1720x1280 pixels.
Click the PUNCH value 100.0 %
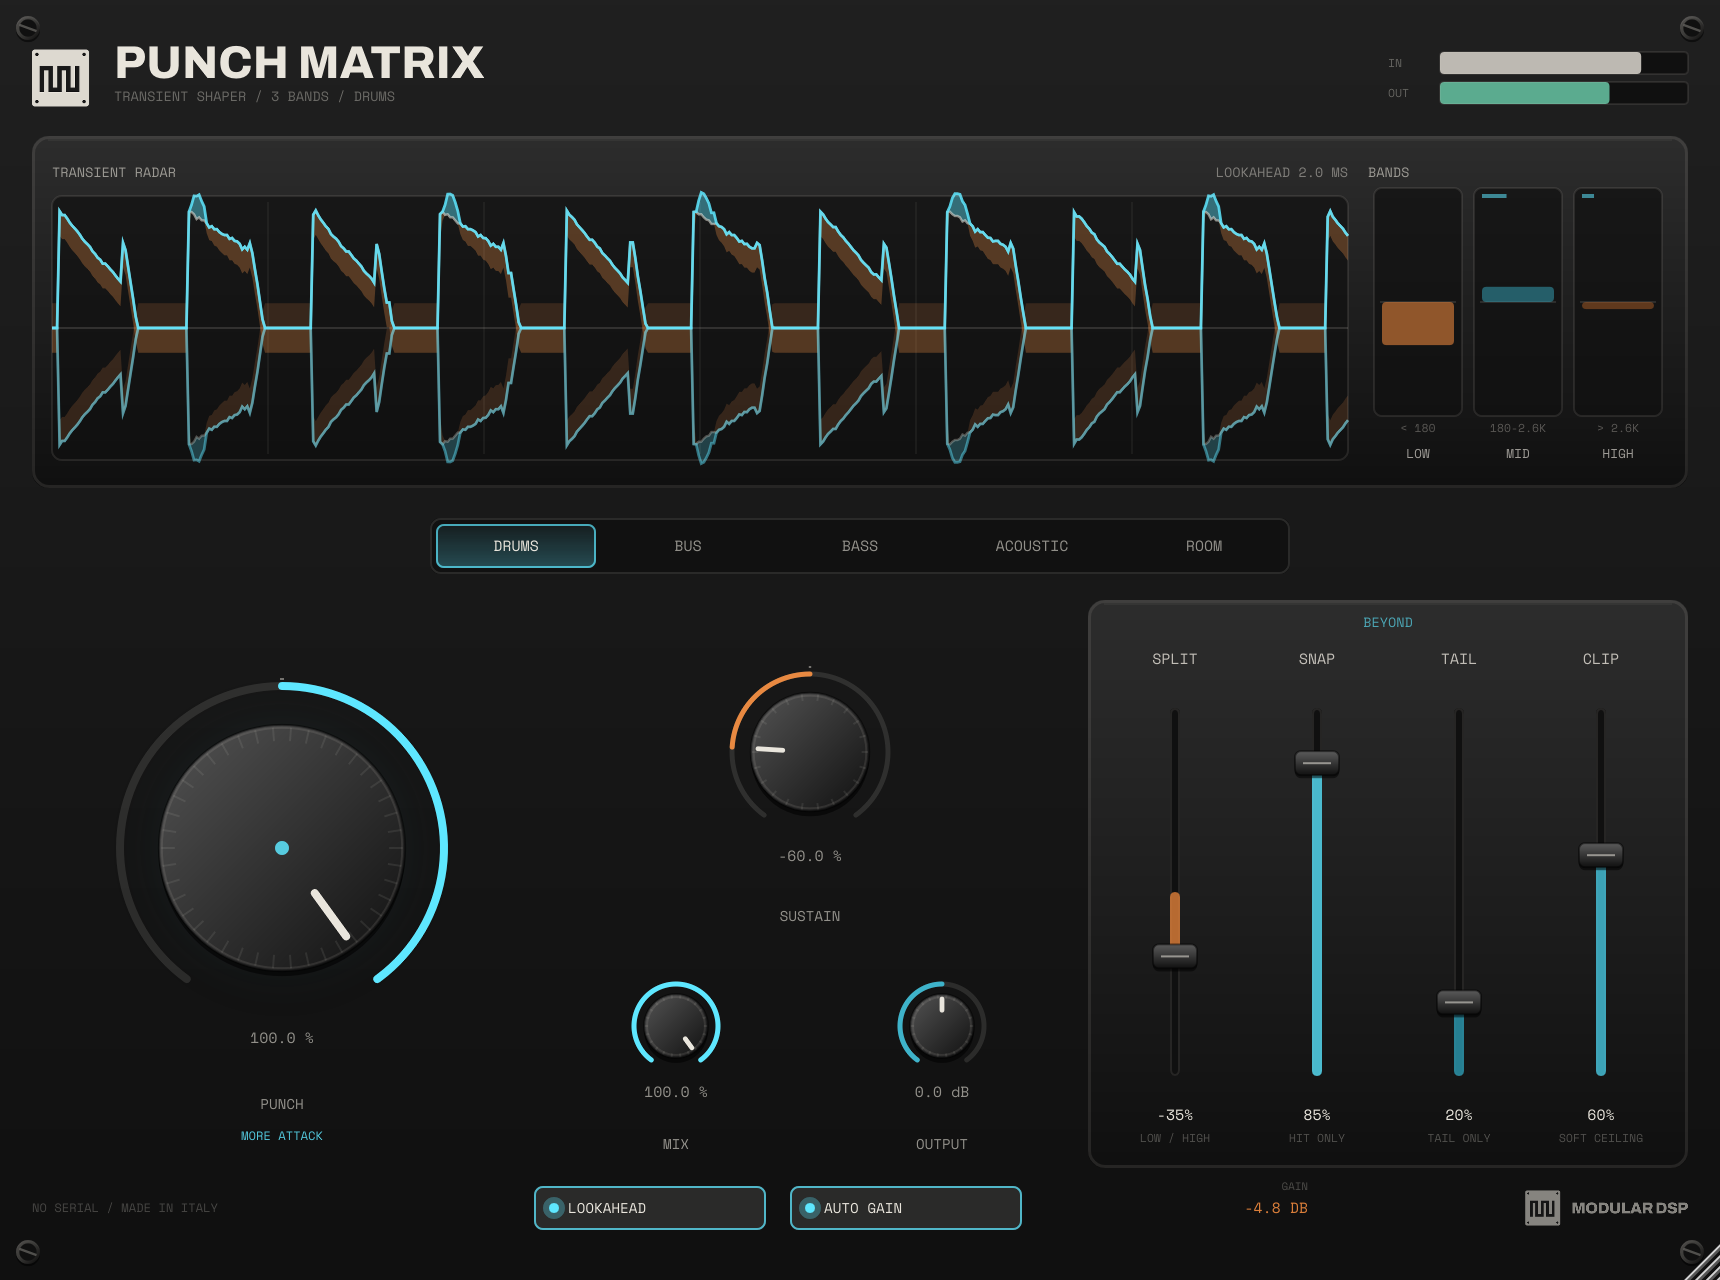pyautogui.click(x=282, y=1038)
